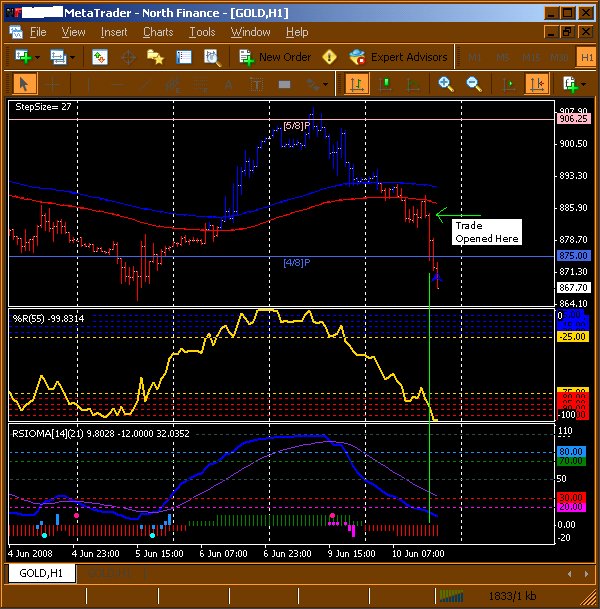Click the '[5/8]P' level label
This screenshot has height=609, width=600.
(x=297, y=126)
